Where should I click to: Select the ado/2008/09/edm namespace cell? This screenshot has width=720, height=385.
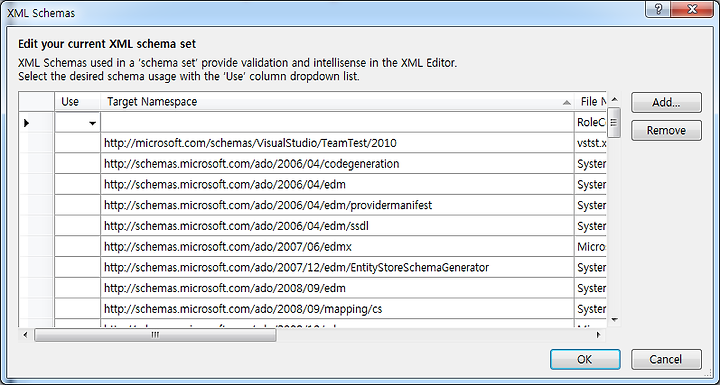click(x=338, y=288)
